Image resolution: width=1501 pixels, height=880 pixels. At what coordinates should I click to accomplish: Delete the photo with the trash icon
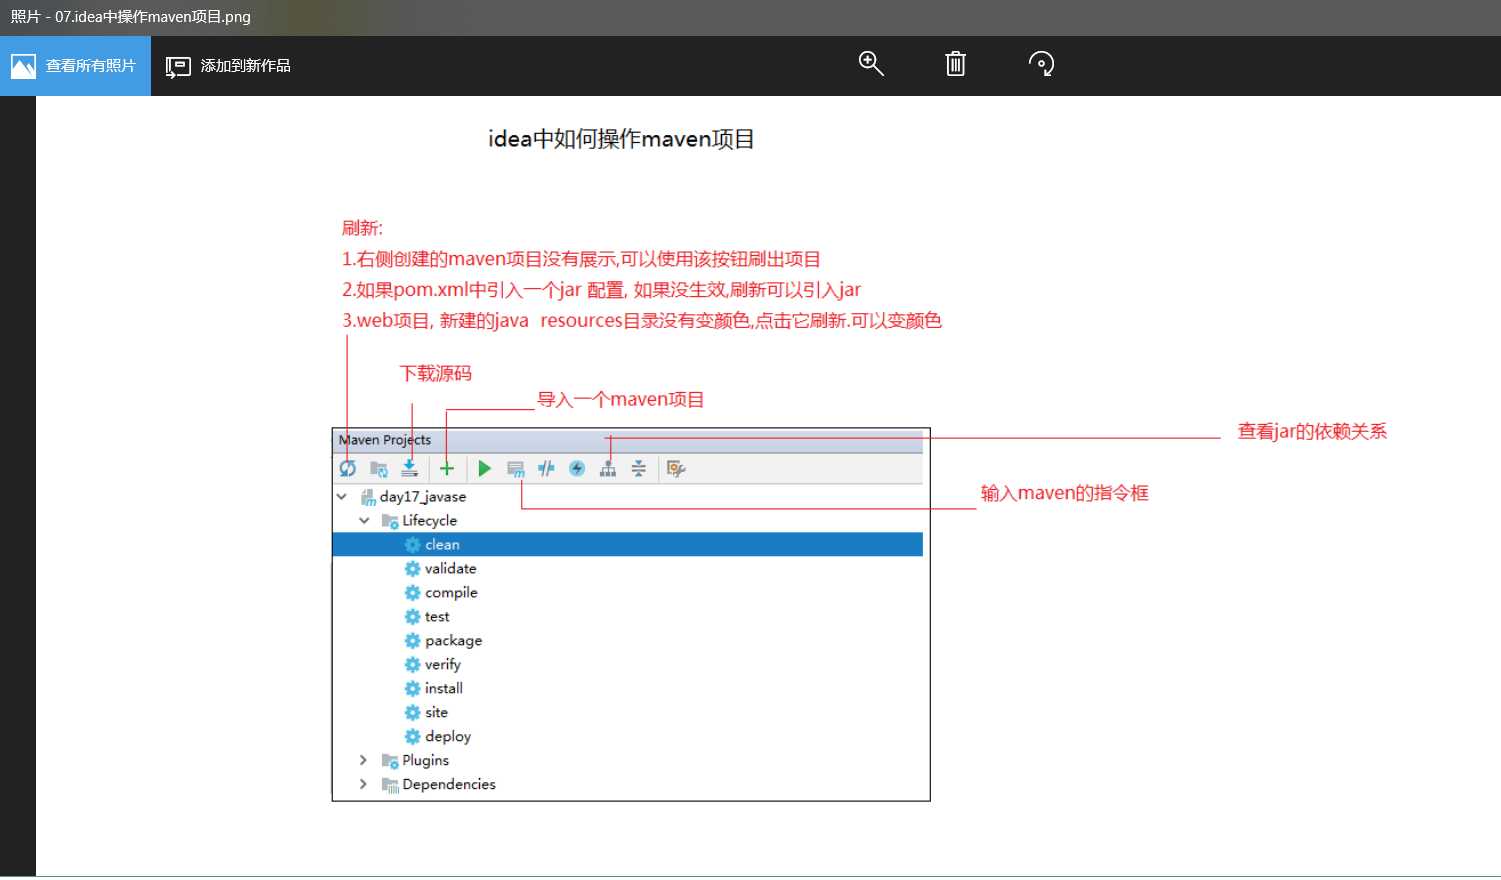click(956, 64)
